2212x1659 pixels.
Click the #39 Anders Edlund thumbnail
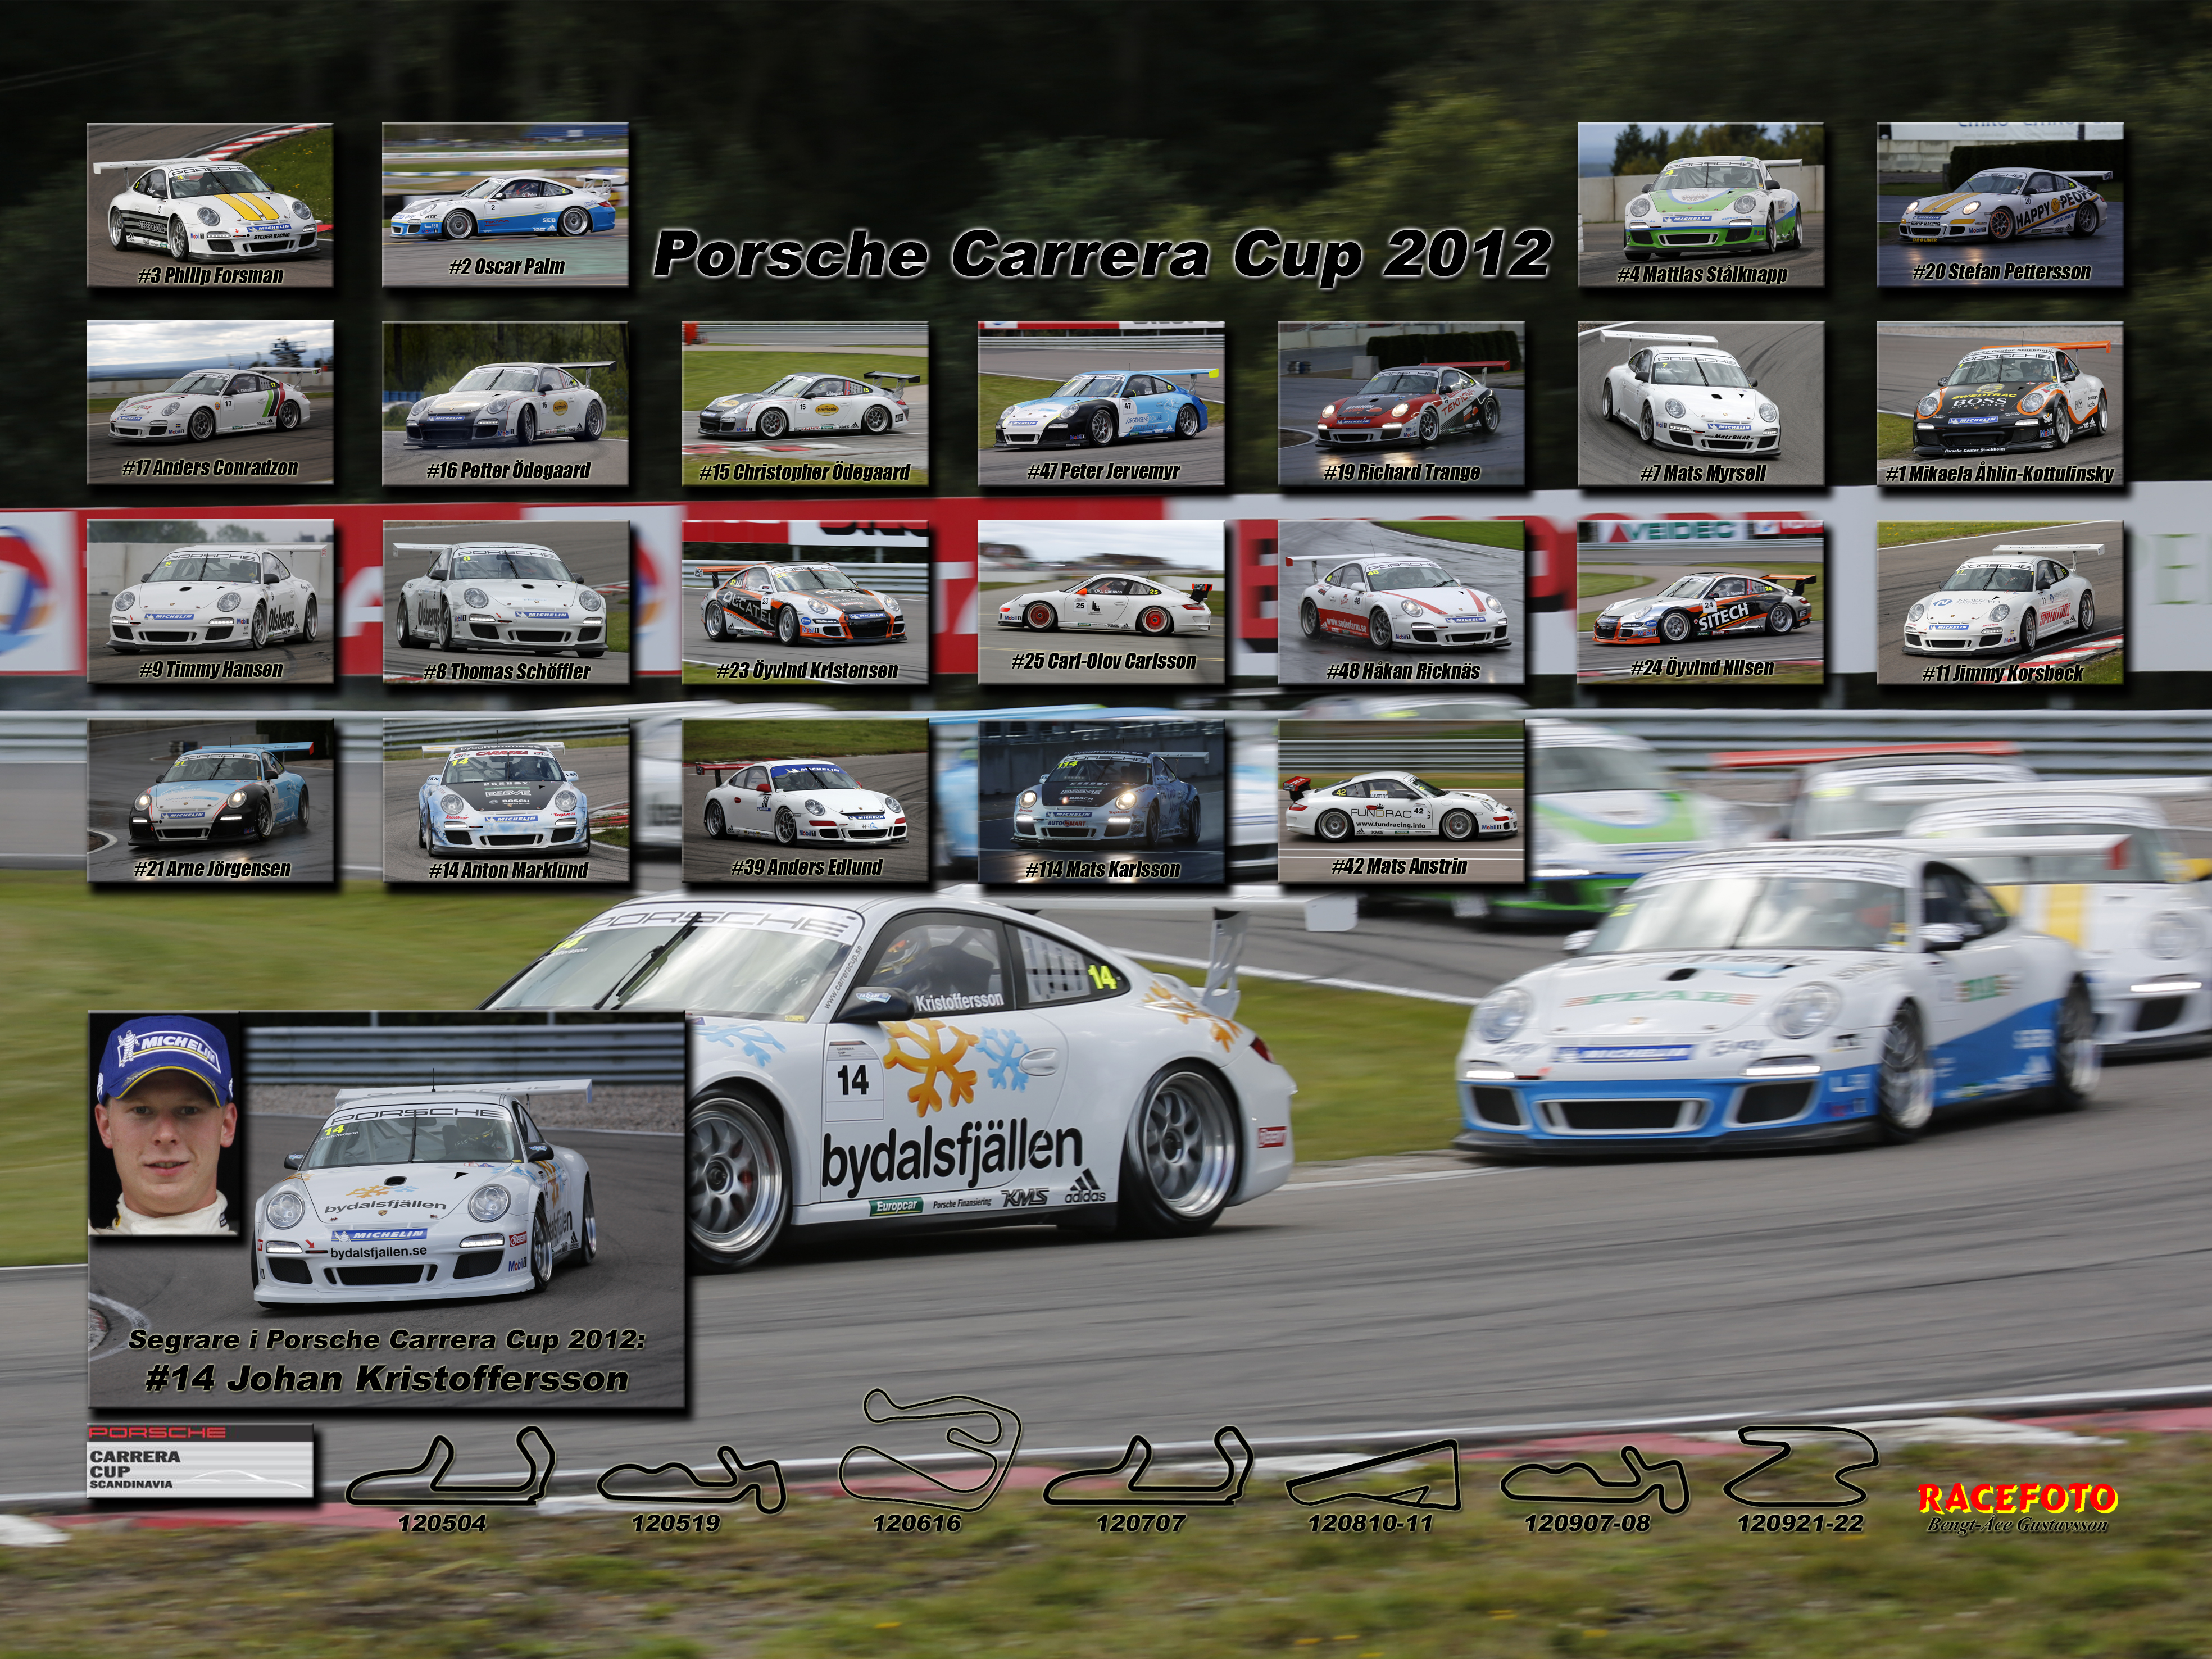(x=805, y=801)
